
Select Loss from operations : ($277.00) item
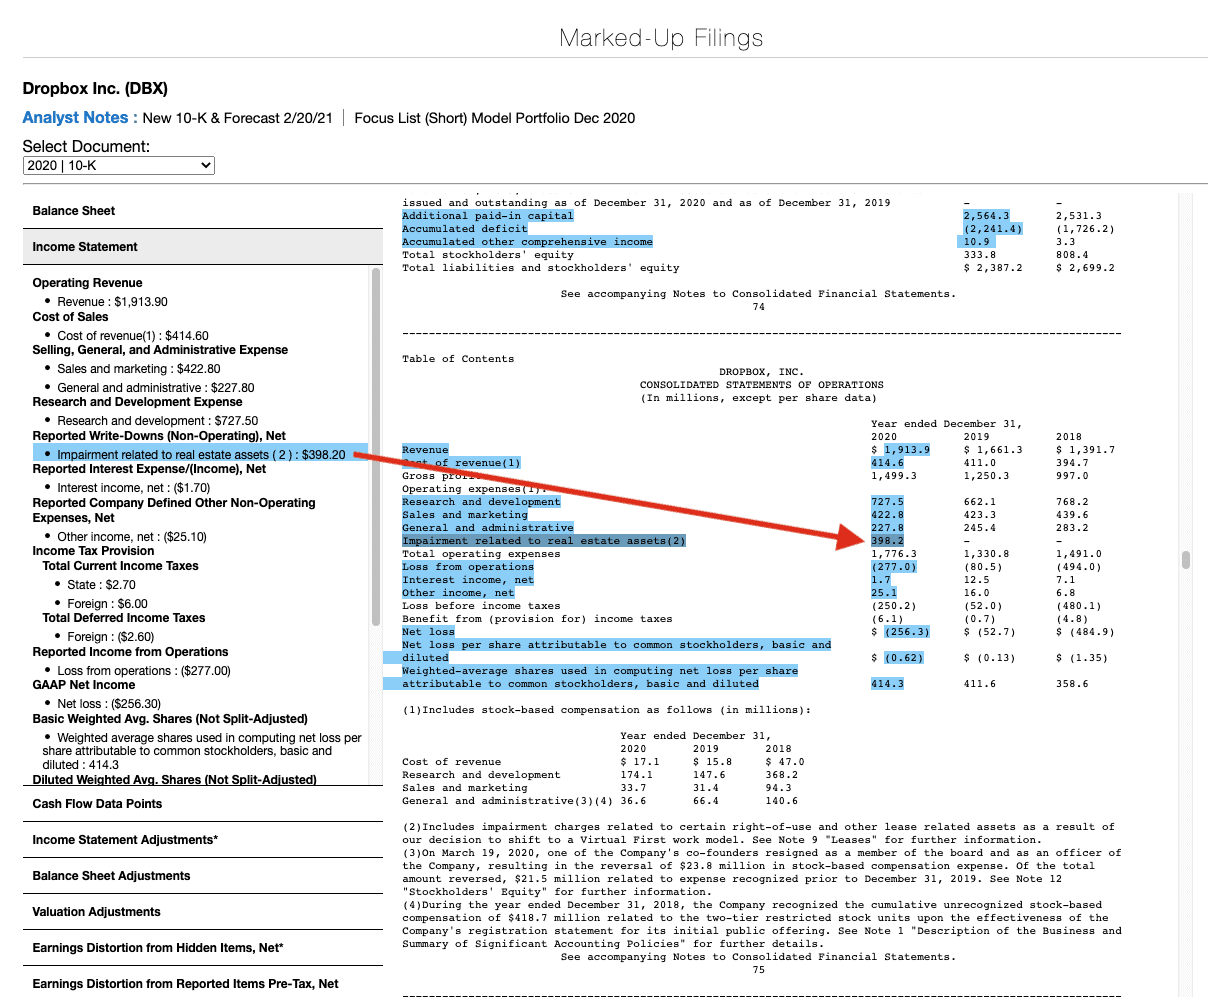coord(144,671)
